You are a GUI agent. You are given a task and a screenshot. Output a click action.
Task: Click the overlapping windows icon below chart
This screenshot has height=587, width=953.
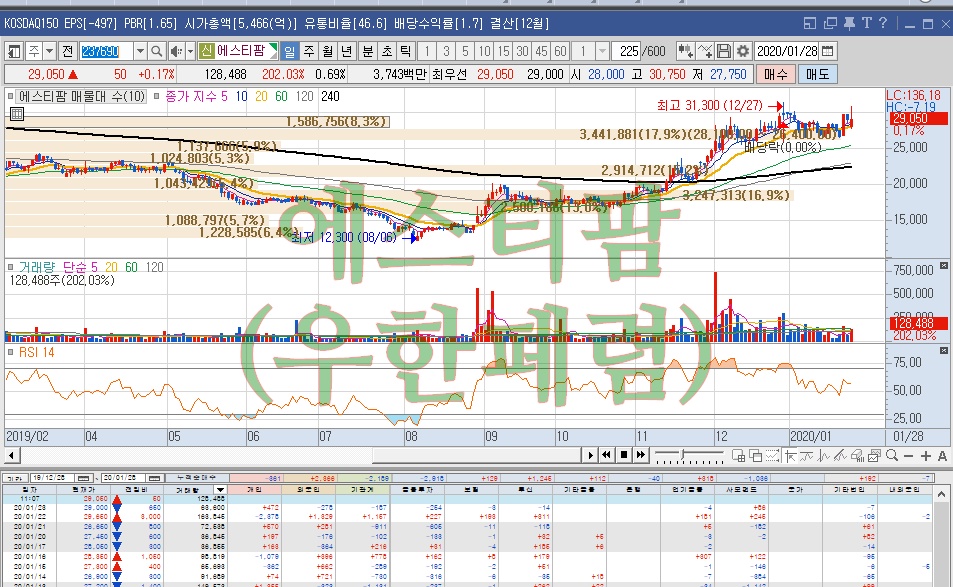pyautogui.click(x=756, y=456)
